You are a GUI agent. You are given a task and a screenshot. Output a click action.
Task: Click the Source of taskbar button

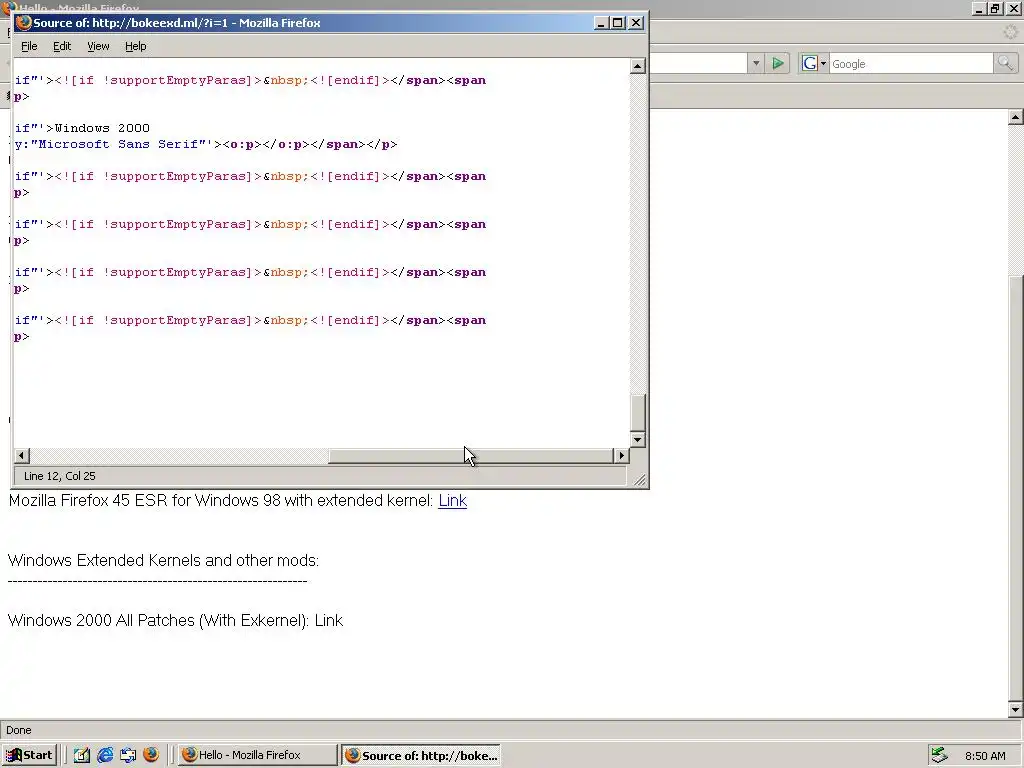(421, 755)
